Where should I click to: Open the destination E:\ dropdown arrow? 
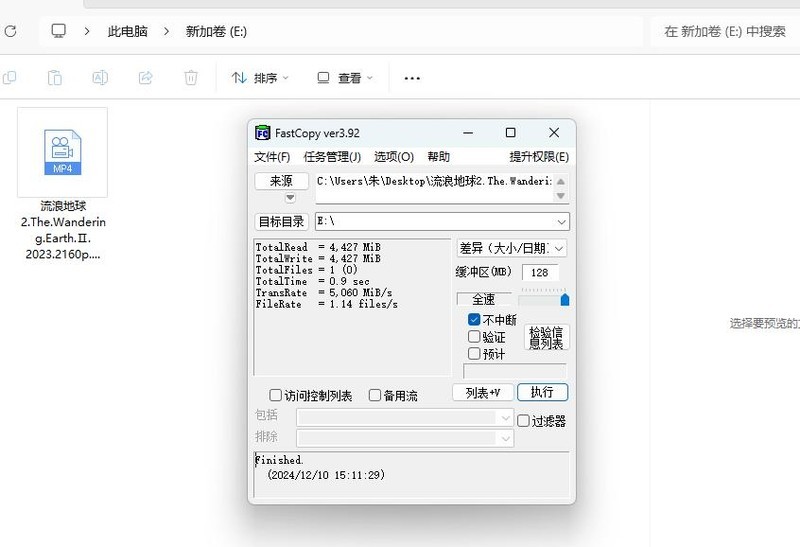click(561, 222)
